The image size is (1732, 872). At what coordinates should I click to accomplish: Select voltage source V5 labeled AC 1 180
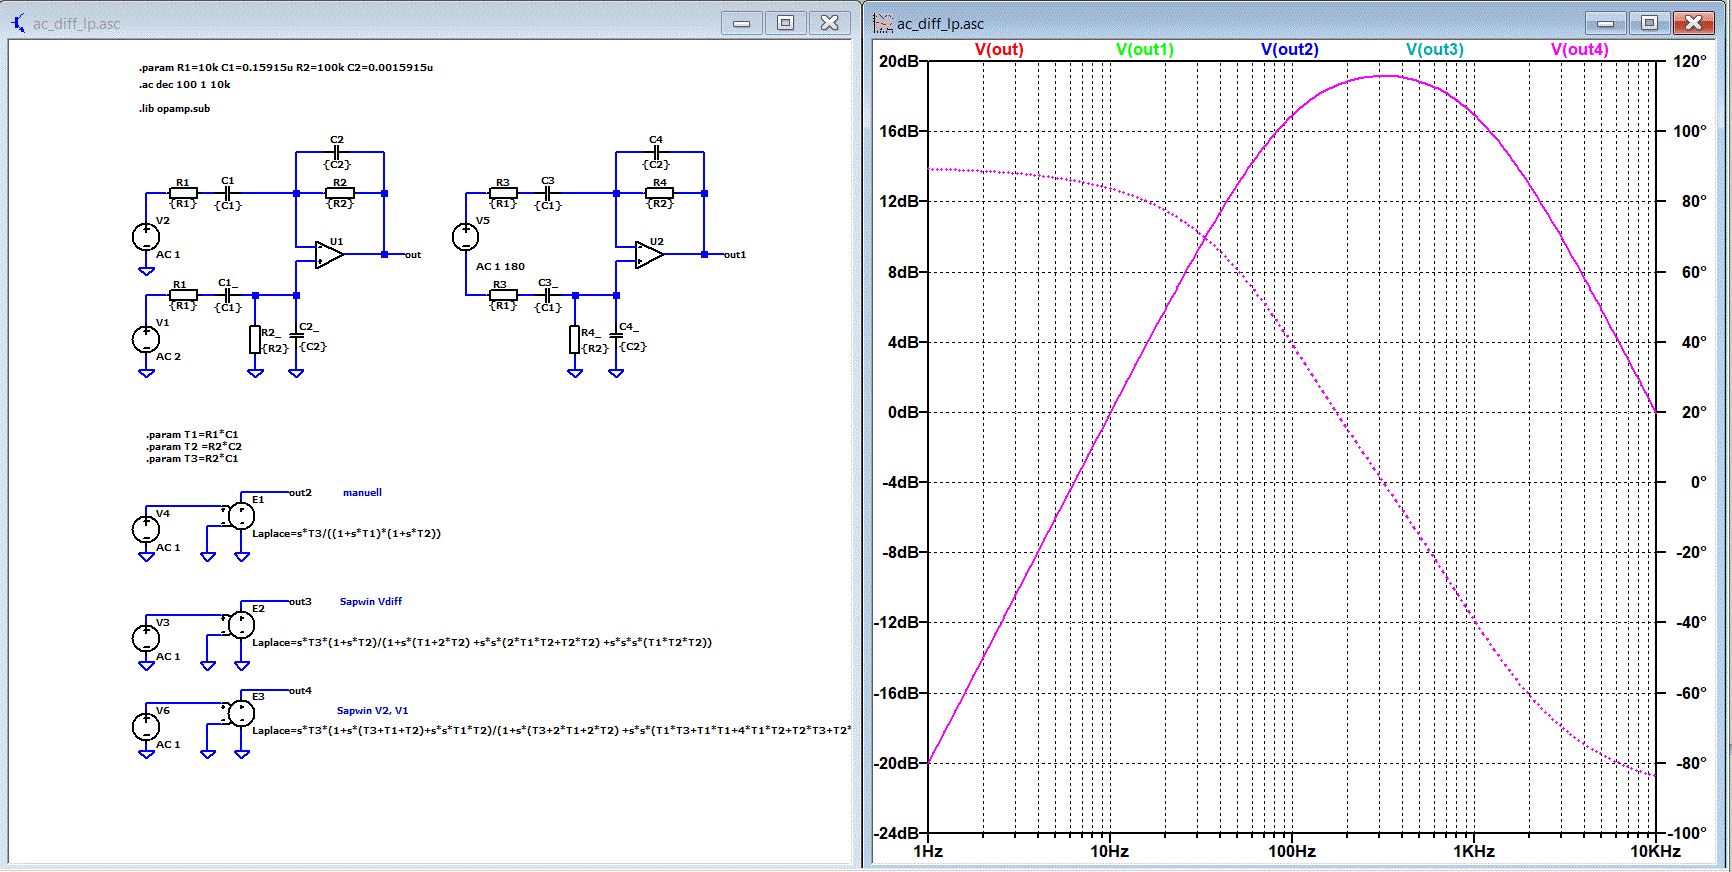coord(466,237)
